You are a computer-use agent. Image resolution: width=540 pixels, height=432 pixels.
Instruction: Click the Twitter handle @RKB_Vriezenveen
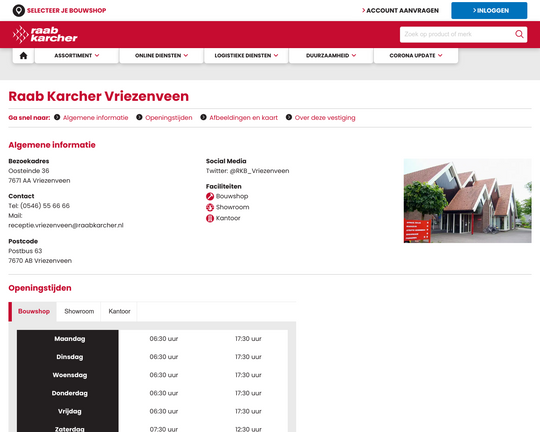[x=259, y=171]
